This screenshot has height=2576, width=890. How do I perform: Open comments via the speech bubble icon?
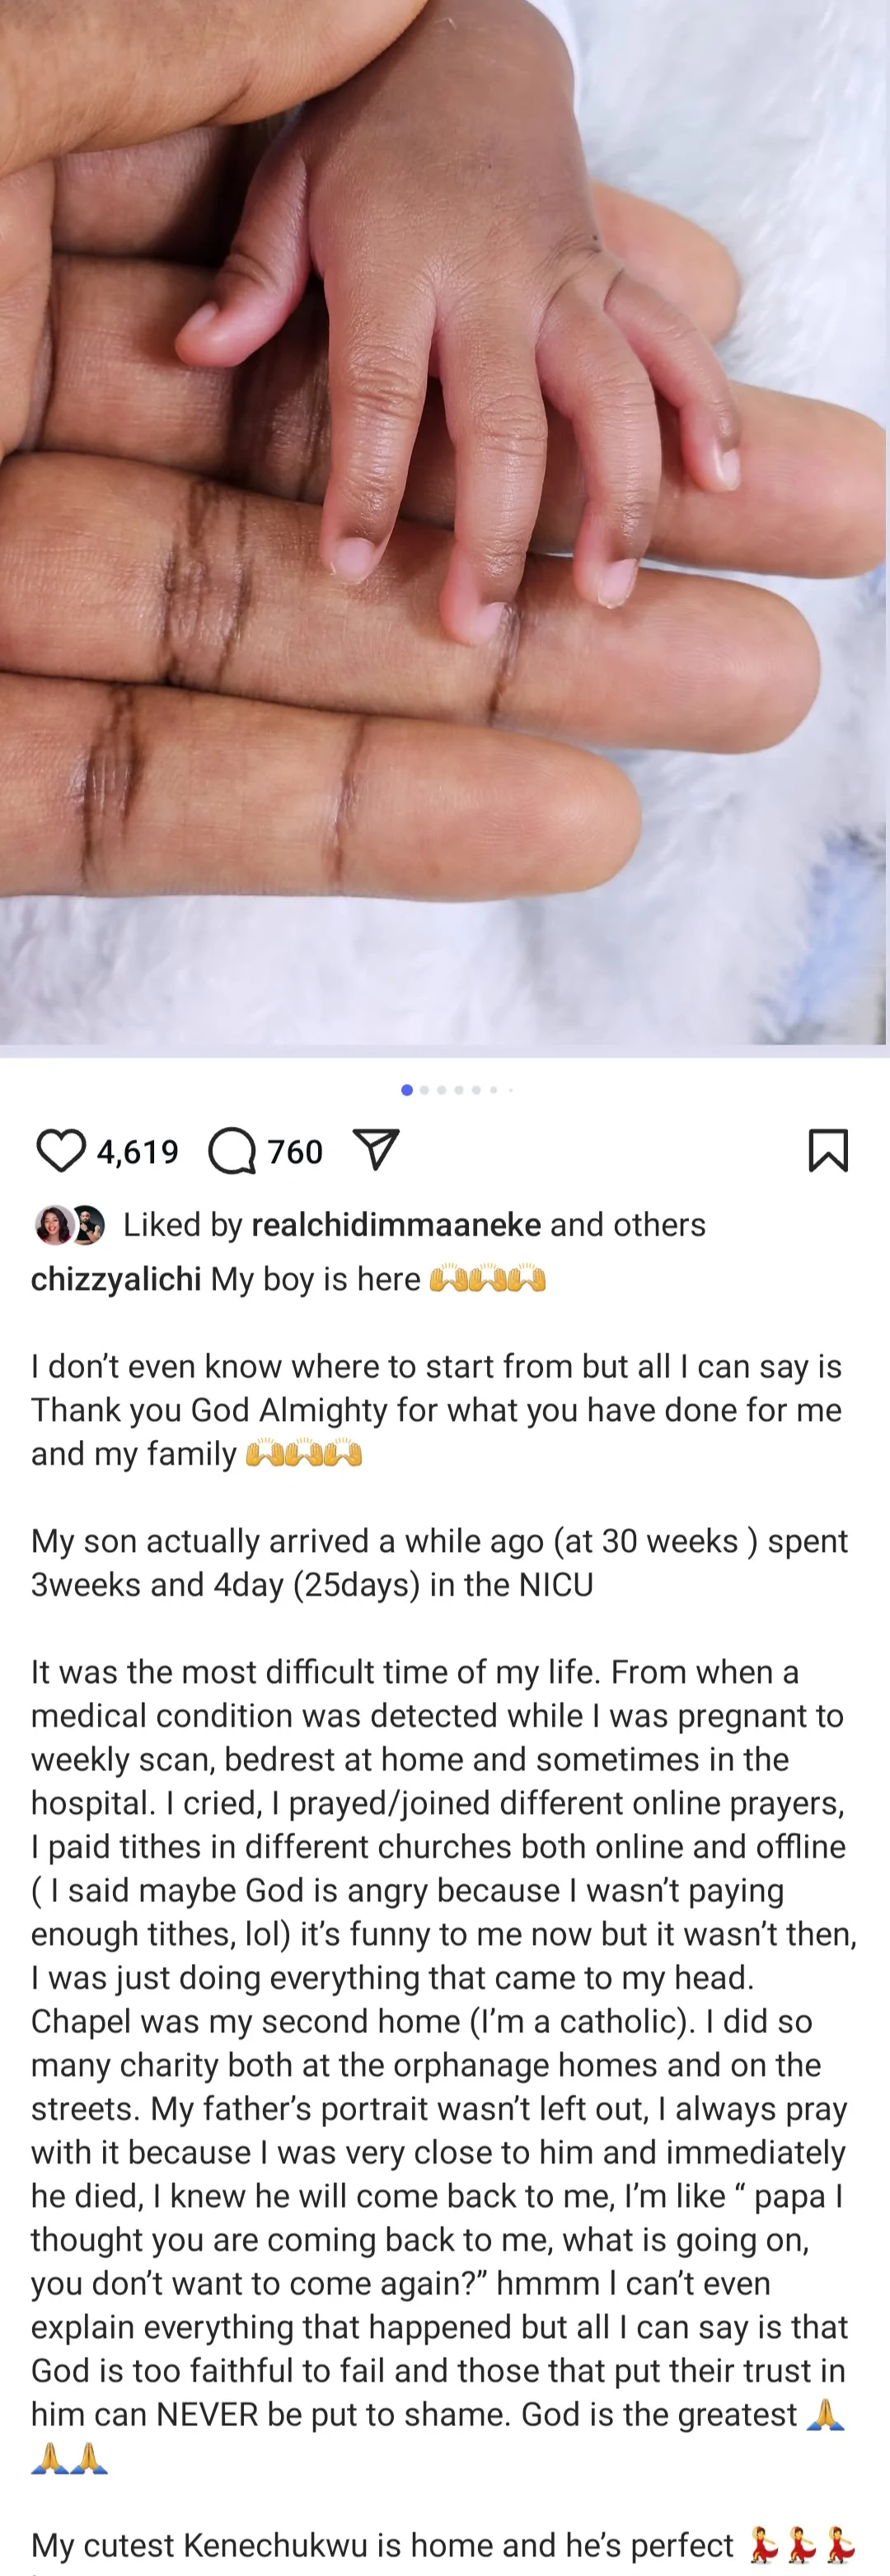pyautogui.click(x=232, y=1151)
